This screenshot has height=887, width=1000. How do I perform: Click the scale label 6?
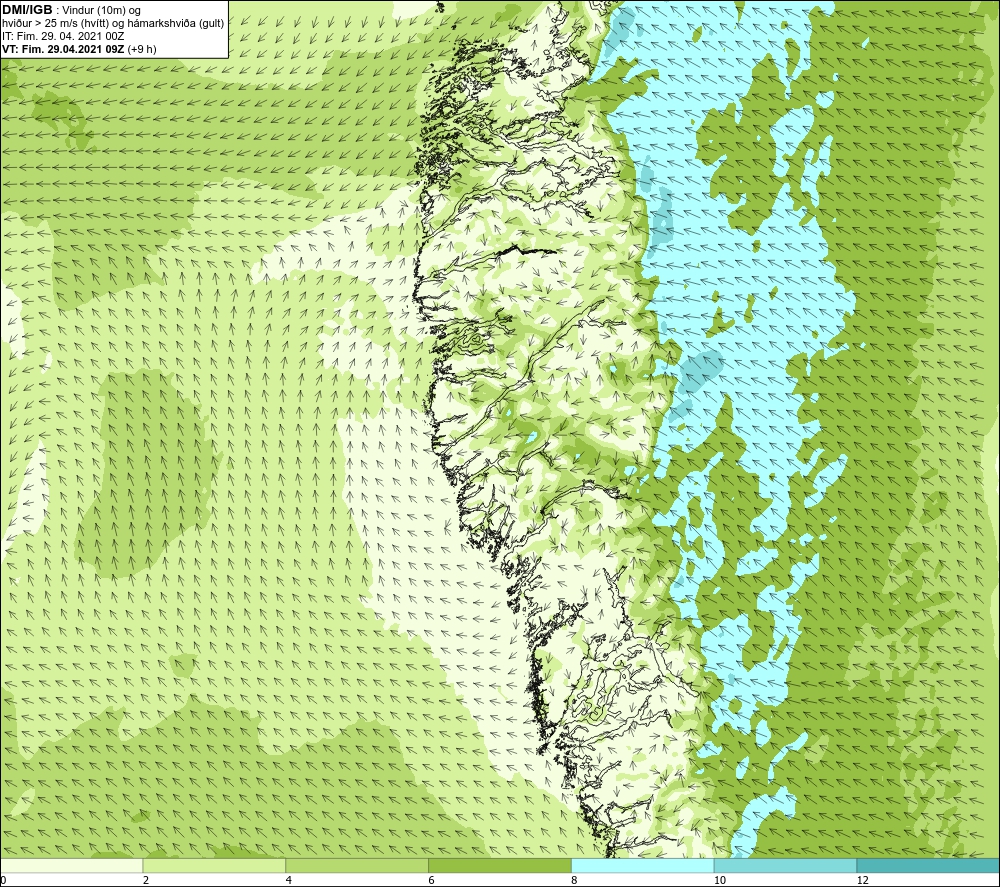pos(432,881)
